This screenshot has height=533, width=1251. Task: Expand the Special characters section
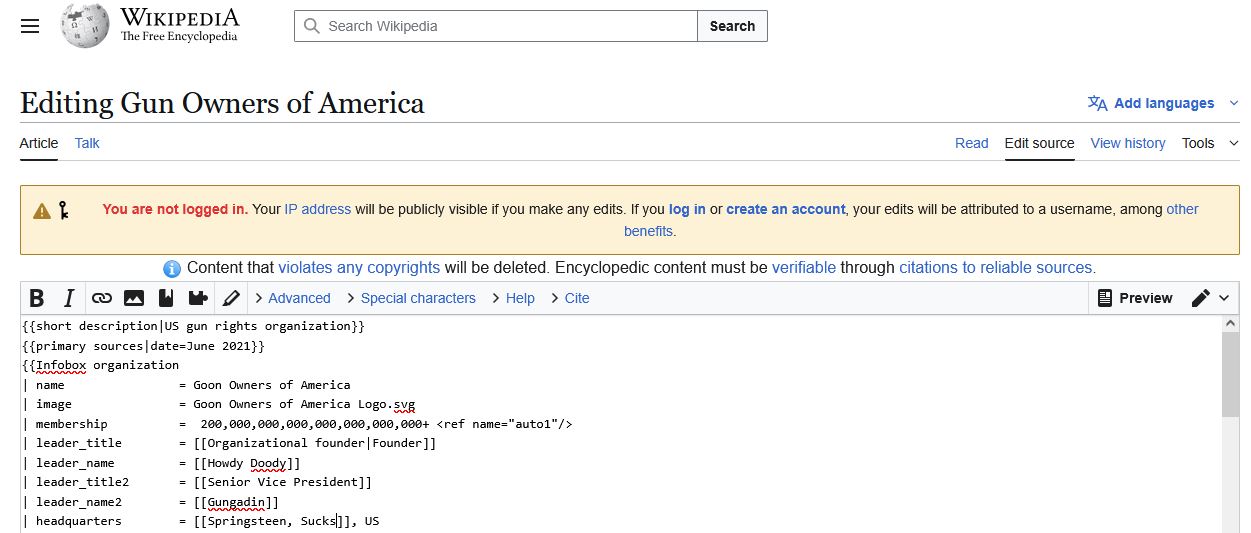point(411,298)
